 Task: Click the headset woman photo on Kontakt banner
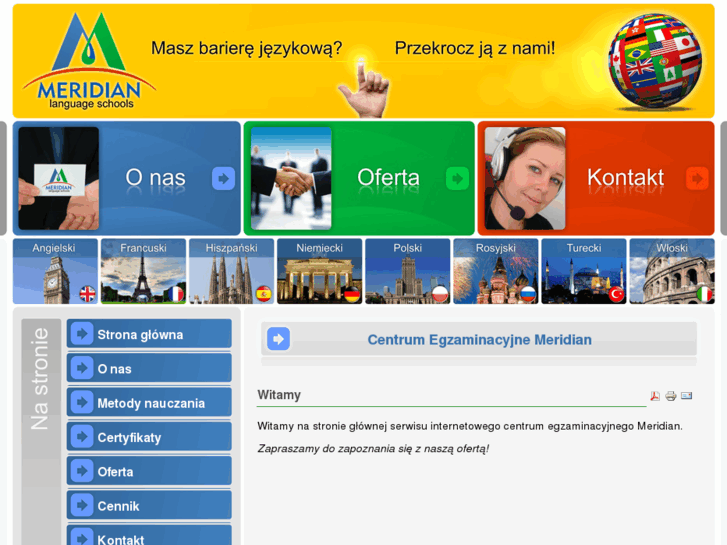click(525, 179)
